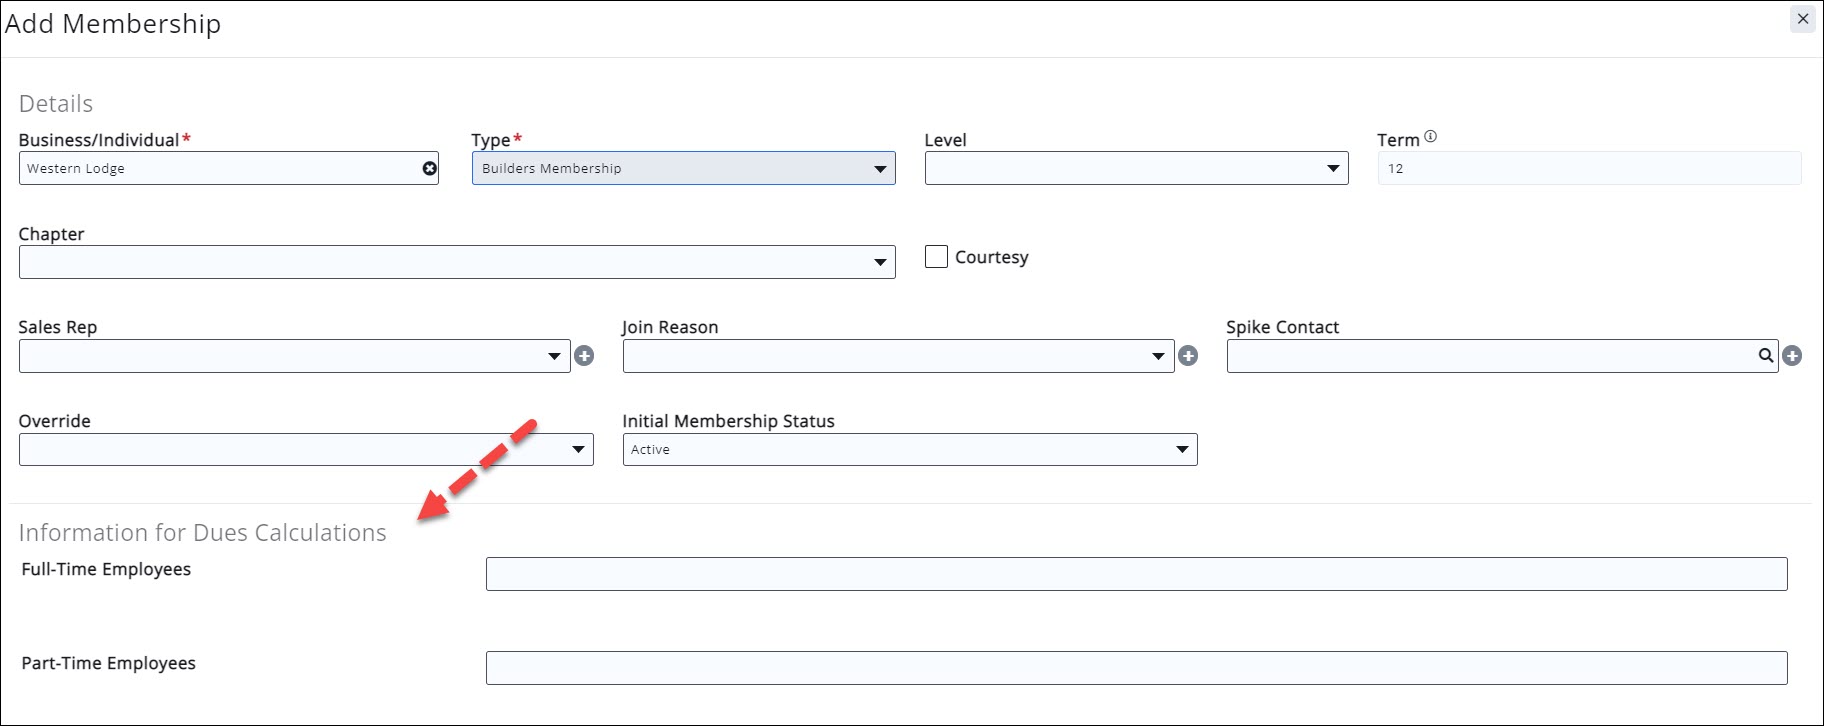Expand the Level dropdown

coord(1136,169)
